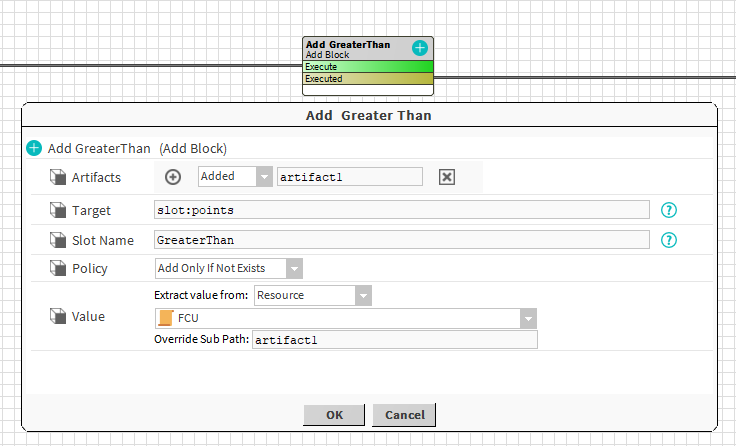
Task: Select the green Execute row on block
Action: point(367,66)
